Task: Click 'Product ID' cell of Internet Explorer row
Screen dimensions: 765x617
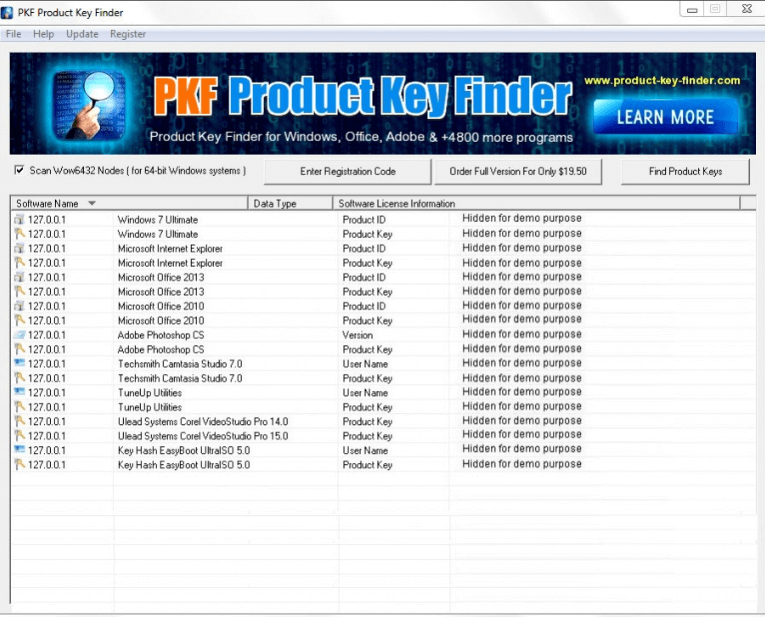Action: (x=364, y=248)
